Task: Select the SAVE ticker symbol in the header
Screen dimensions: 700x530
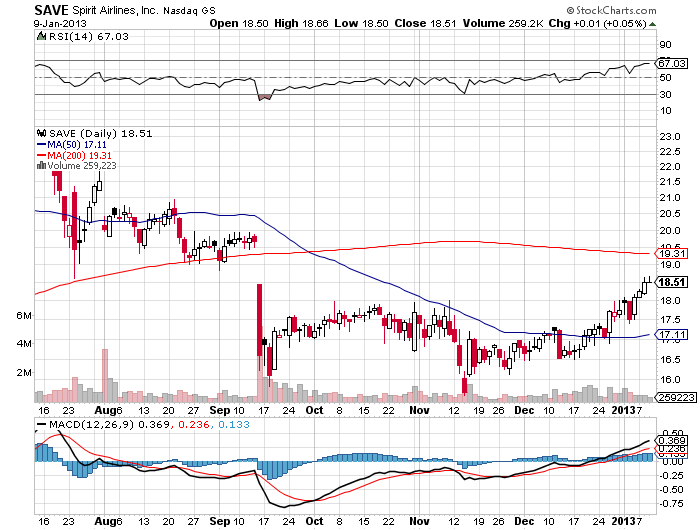Action: click(51, 10)
